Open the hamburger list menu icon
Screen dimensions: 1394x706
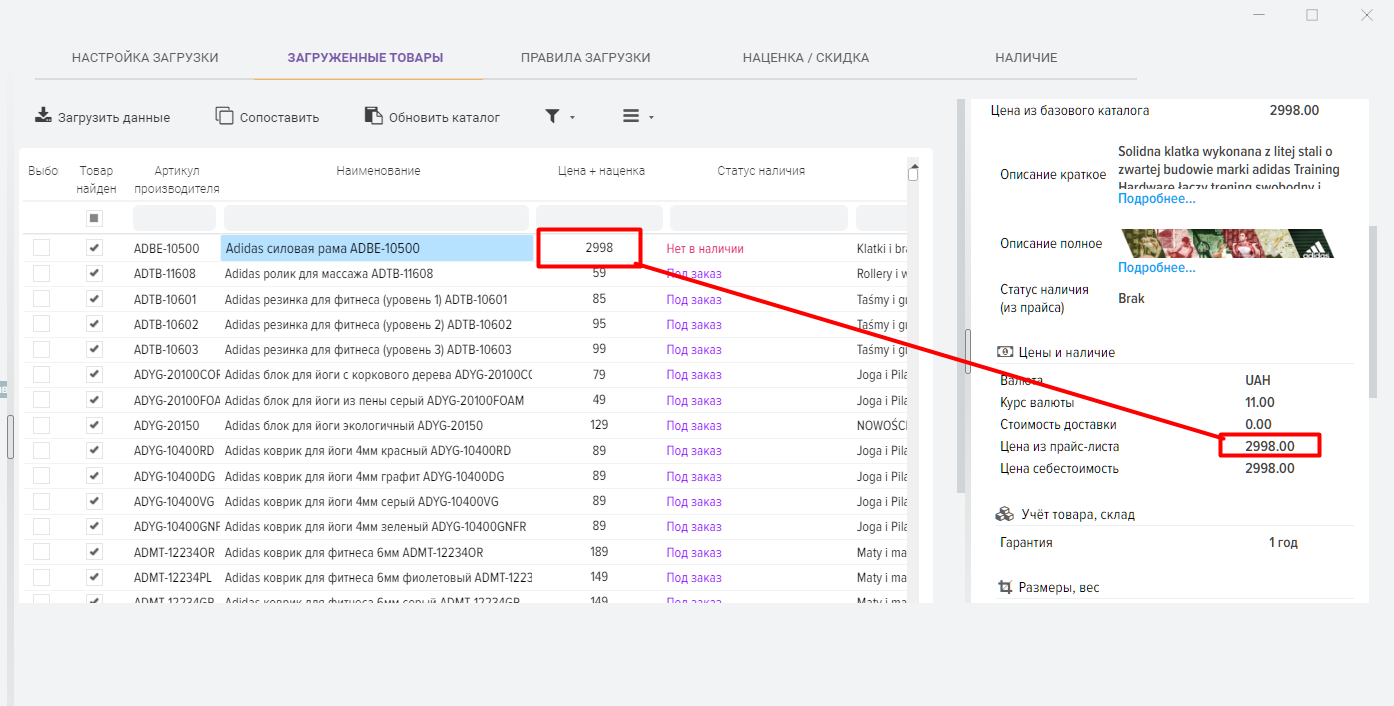pos(631,116)
